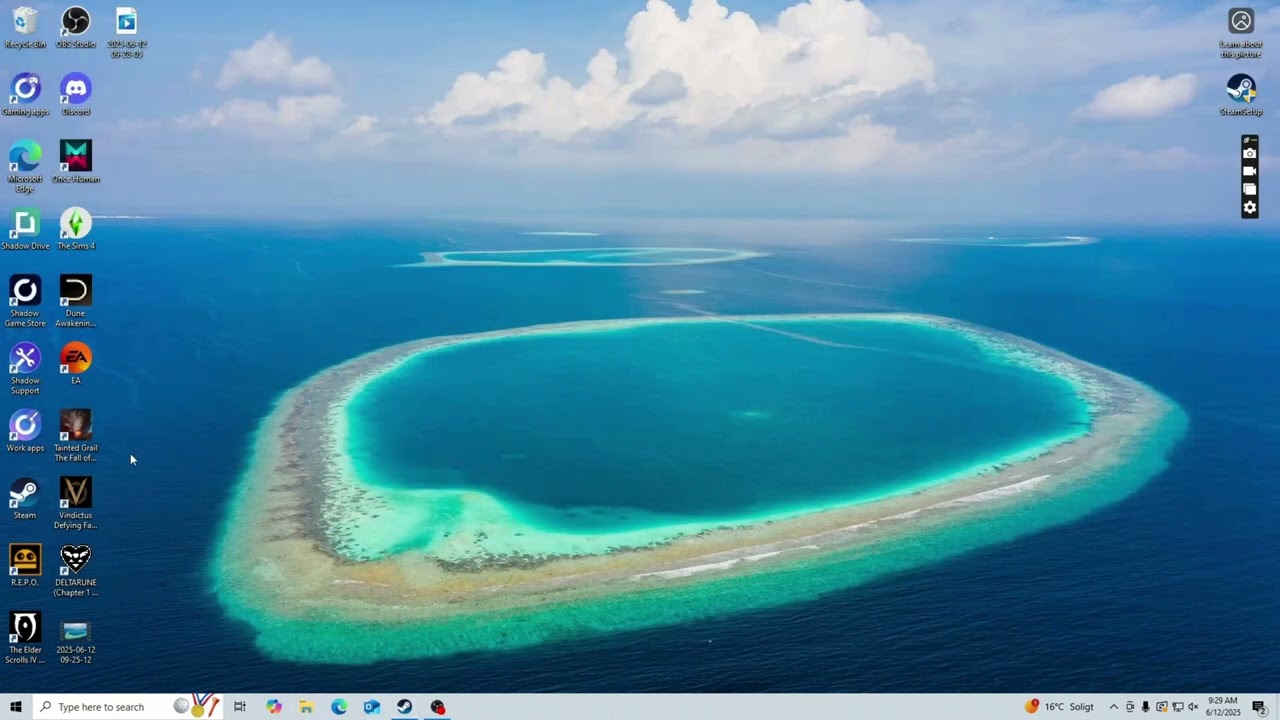Select the SteamSetup installer icon
The width and height of the screenshot is (1280, 720).
(x=1241, y=94)
